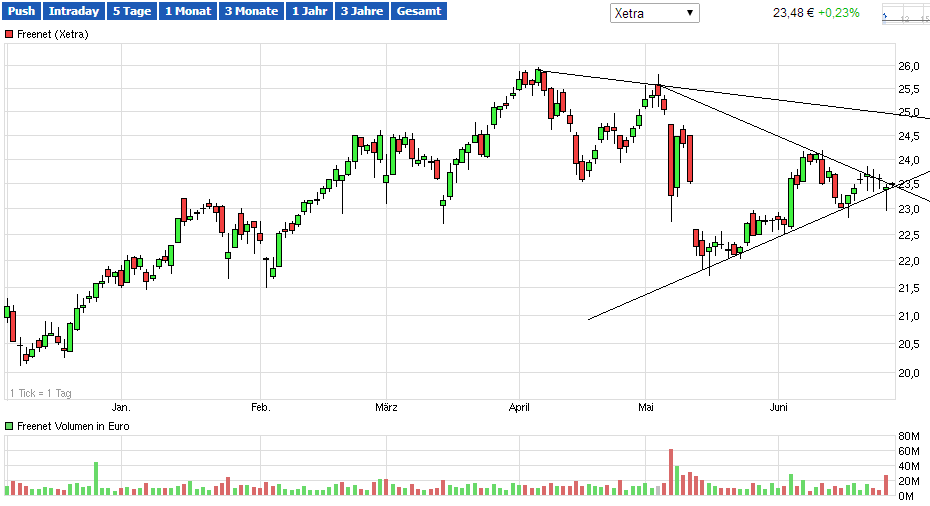Click the Freenet (Xetra) legend label

53,34
